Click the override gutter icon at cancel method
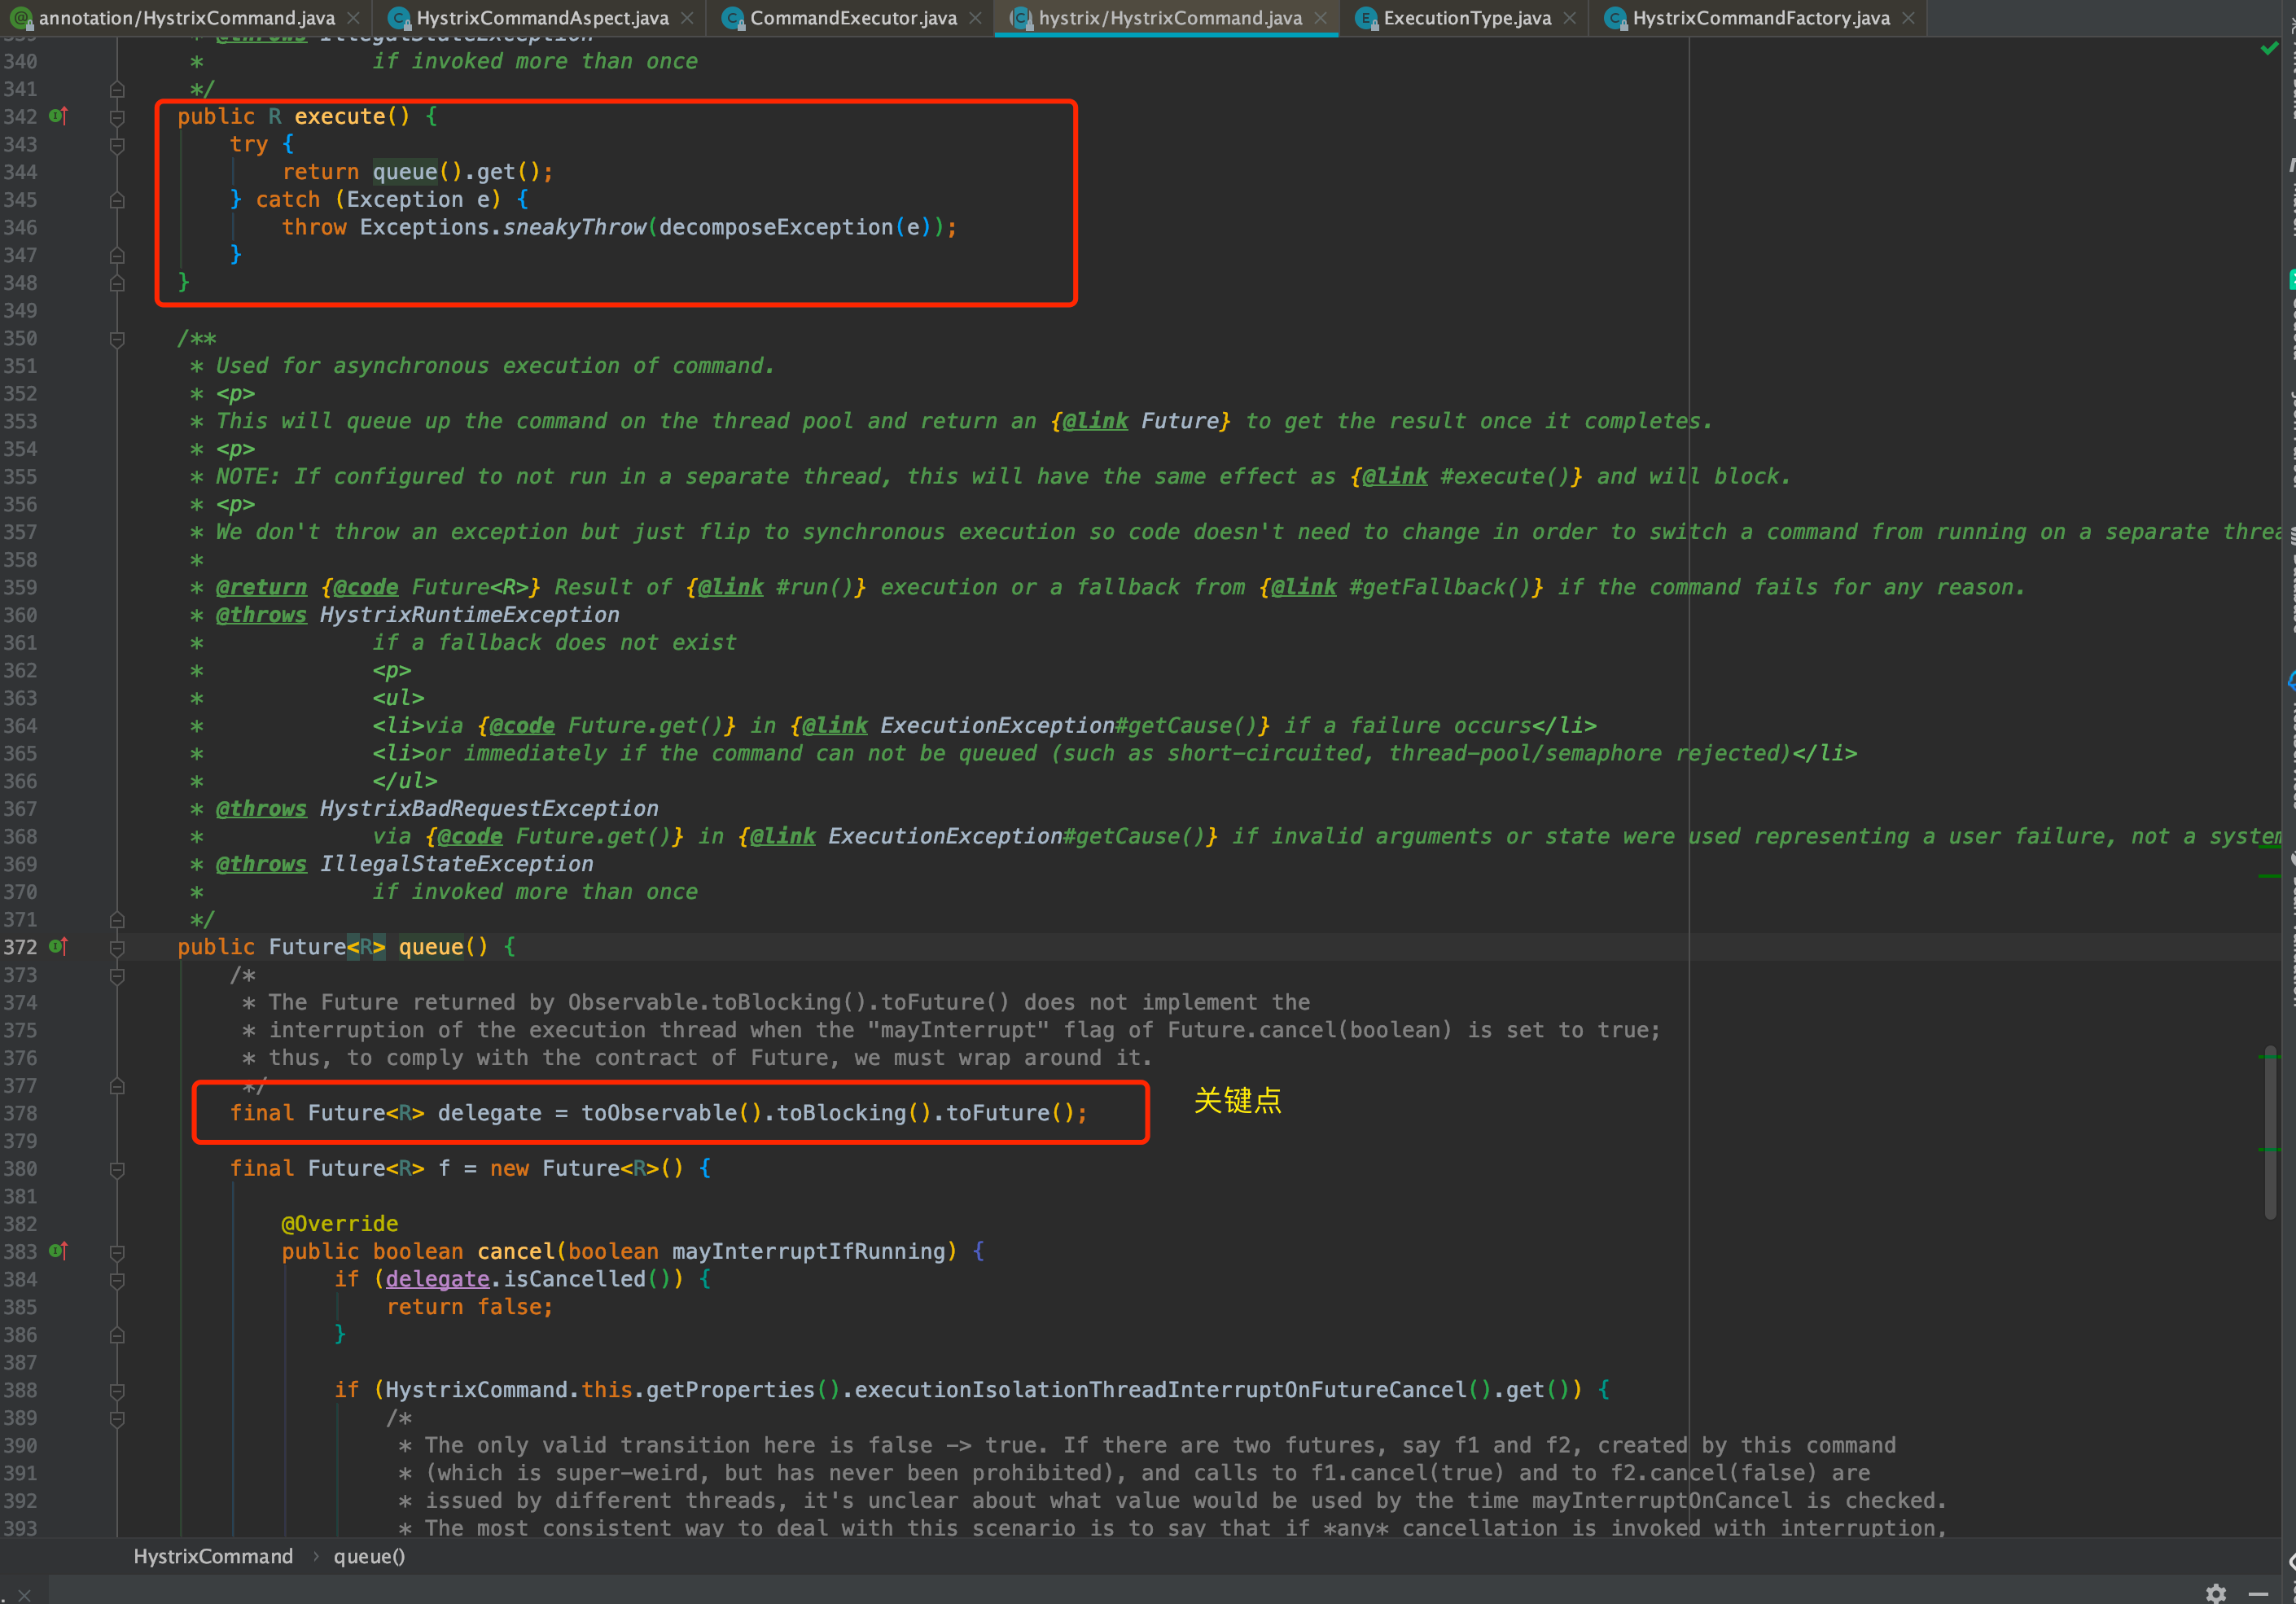 [x=58, y=1250]
